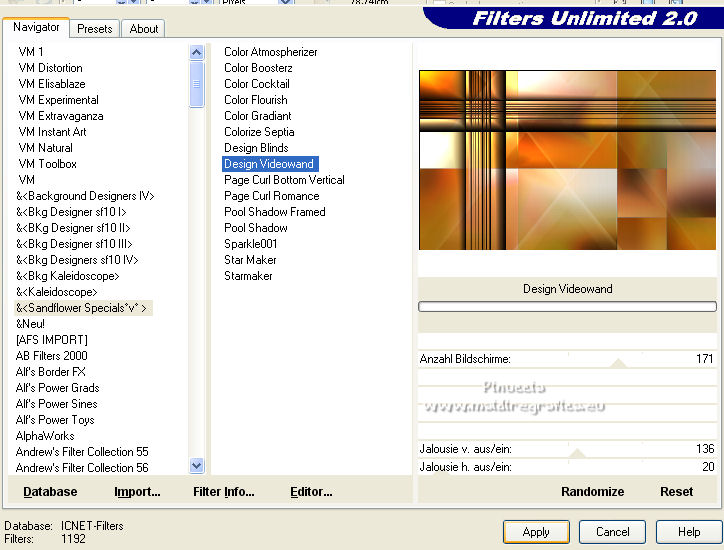Switch to the Presets tab
Image resolution: width=724 pixels, height=550 pixels.
(95, 29)
